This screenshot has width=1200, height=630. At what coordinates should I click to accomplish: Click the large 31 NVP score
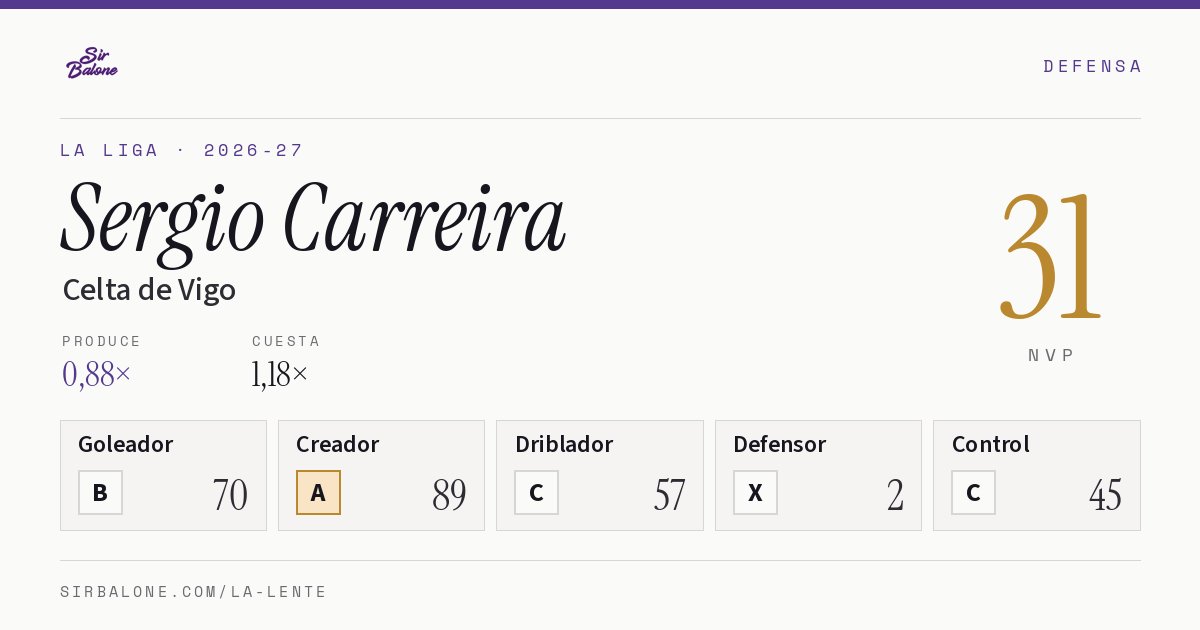pyautogui.click(x=1051, y=257)
